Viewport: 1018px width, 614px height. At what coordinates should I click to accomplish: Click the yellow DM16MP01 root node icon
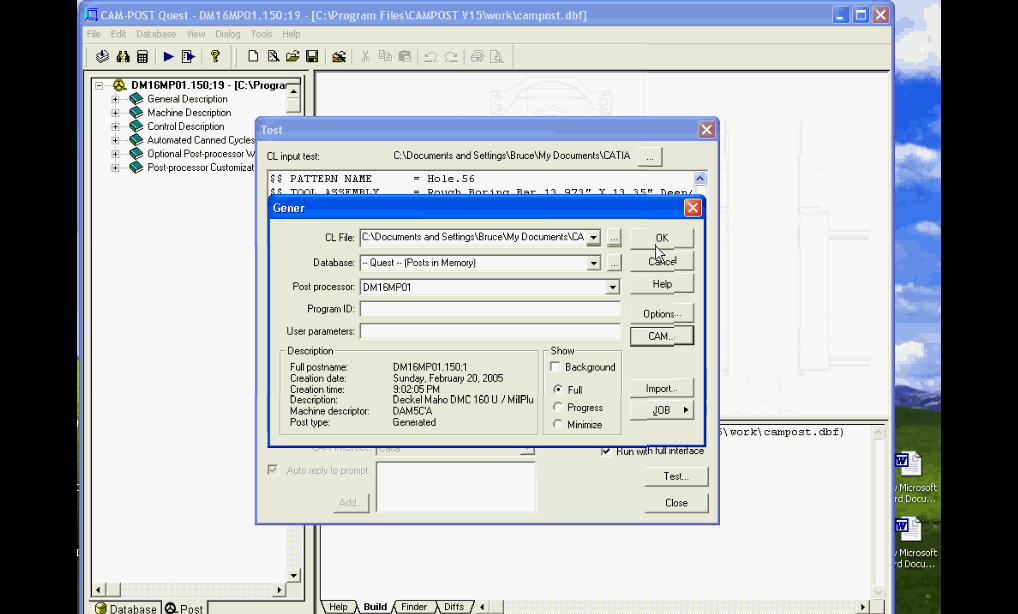(119, 85)
